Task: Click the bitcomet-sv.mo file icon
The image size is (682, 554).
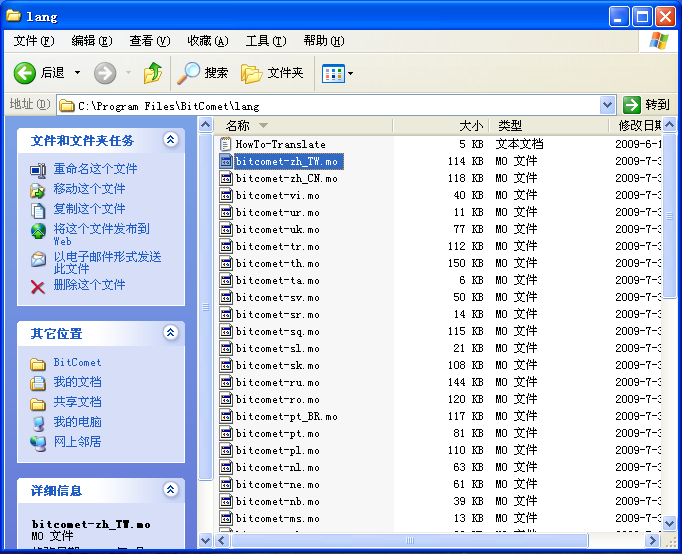Action: (226, 297)
